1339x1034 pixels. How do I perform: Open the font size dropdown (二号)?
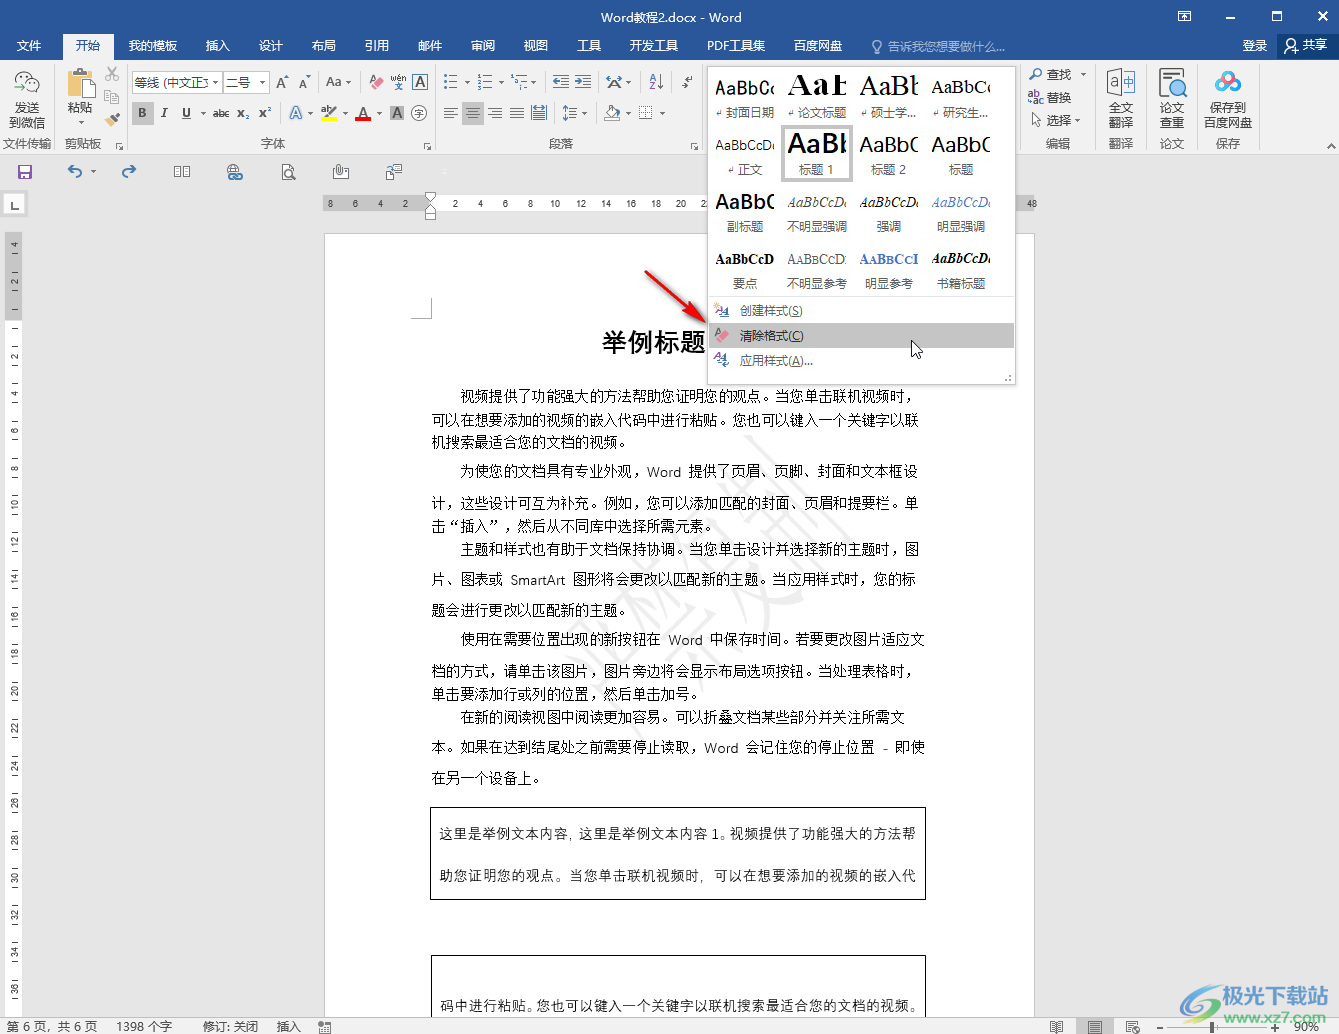tap(263, 82)
